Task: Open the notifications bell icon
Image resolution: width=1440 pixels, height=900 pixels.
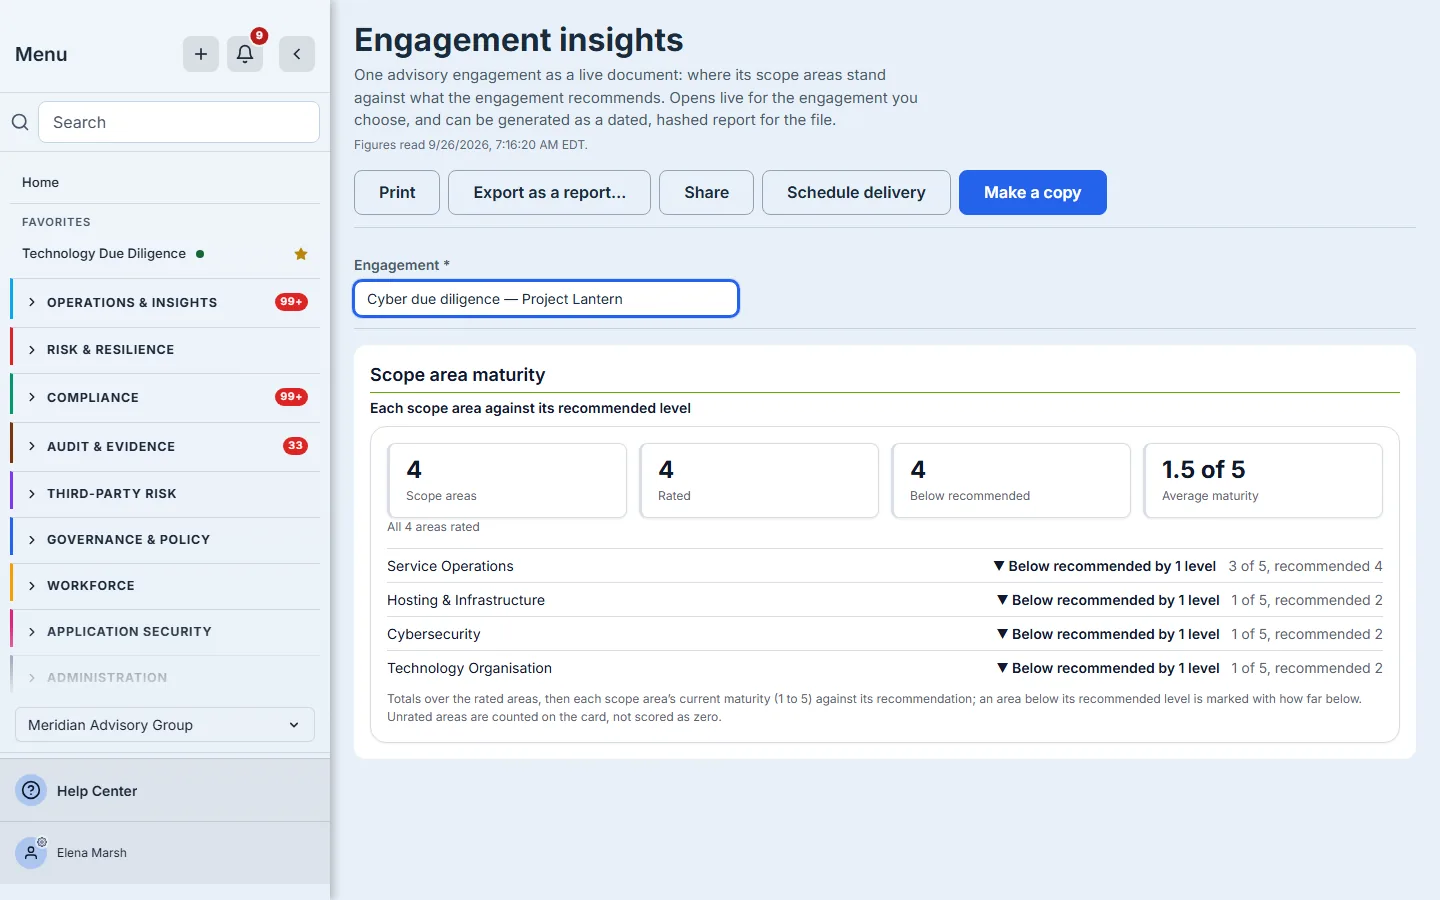Action: [245, 54]
